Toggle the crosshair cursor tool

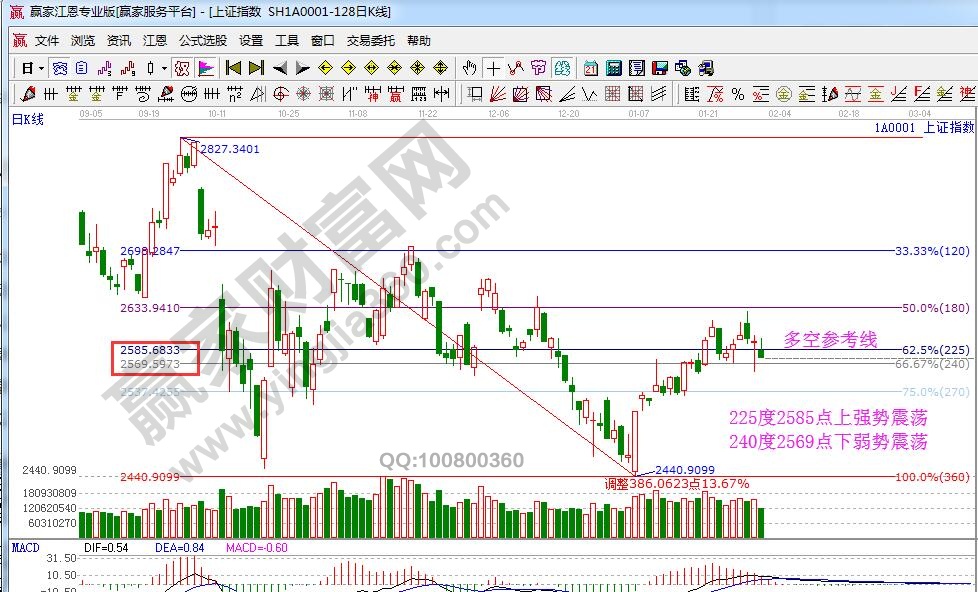click(493, 68)
